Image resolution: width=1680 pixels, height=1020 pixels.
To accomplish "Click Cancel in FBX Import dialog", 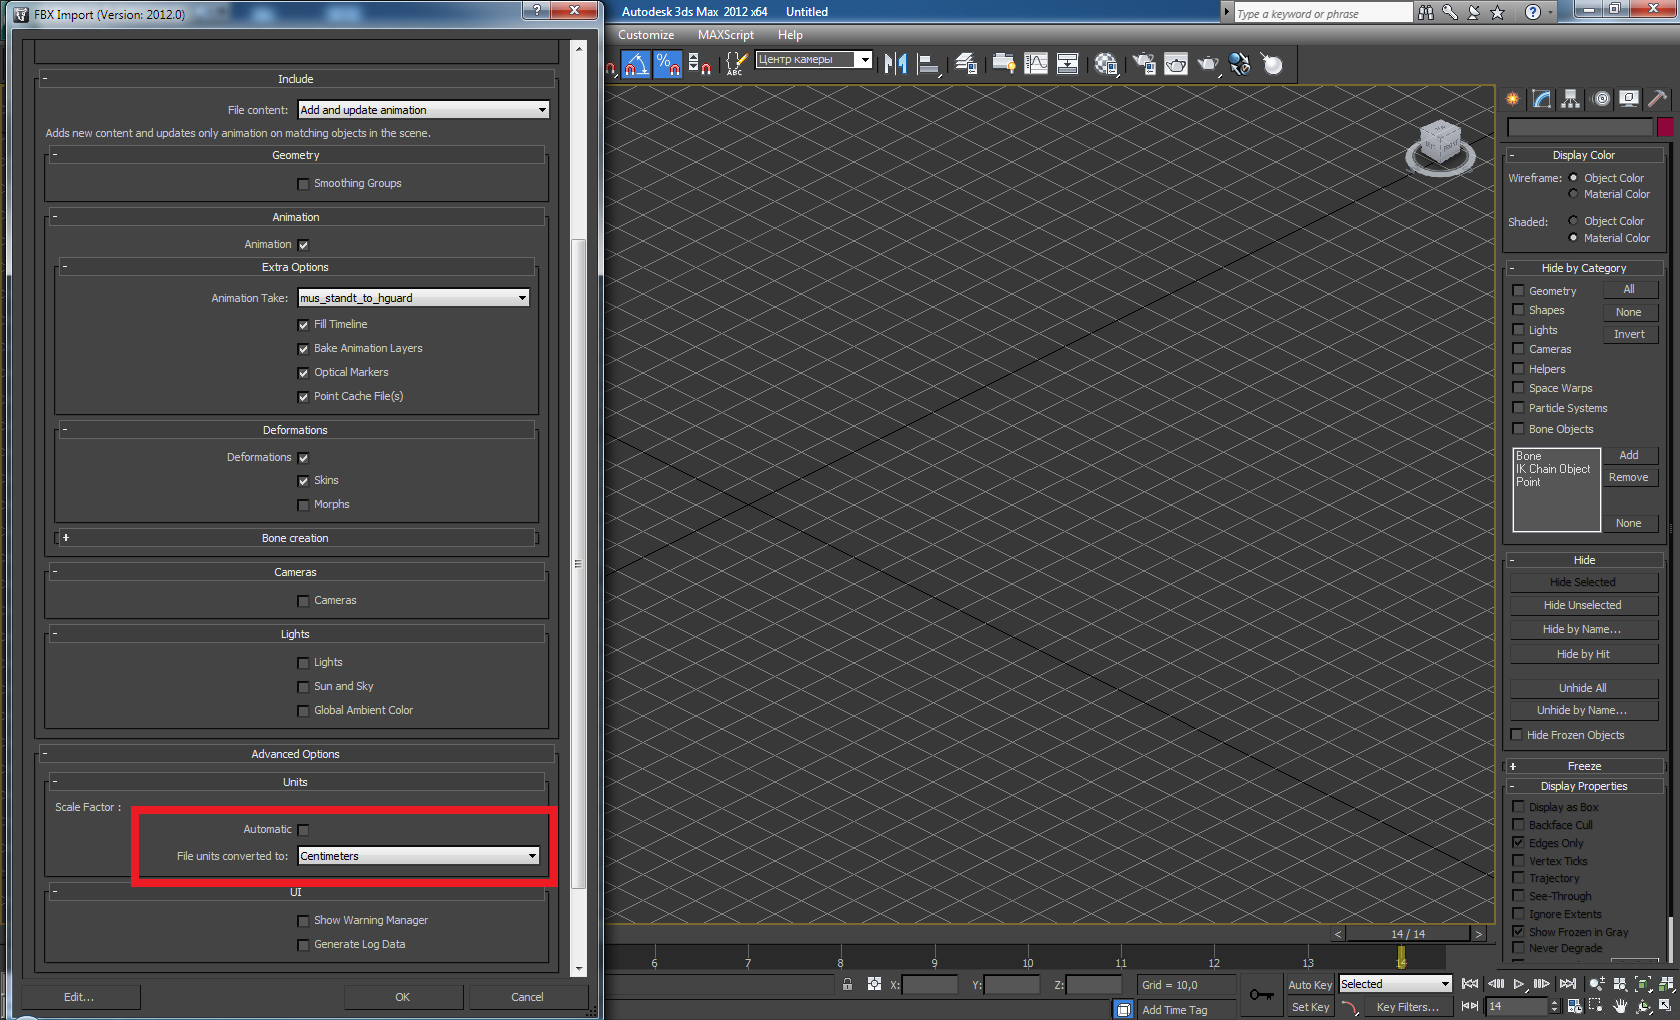I will click(x=528, y=997).
